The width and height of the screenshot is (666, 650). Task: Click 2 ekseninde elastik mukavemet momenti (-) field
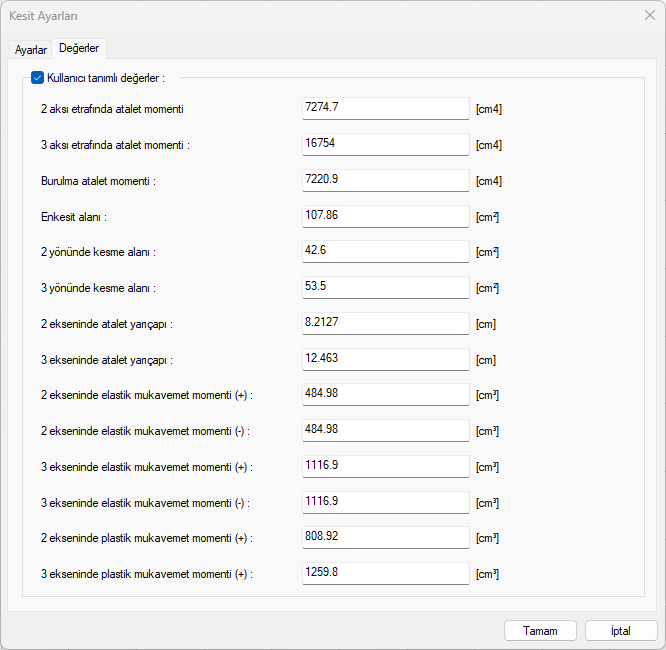pyautogui.click(x=385, y=430)
